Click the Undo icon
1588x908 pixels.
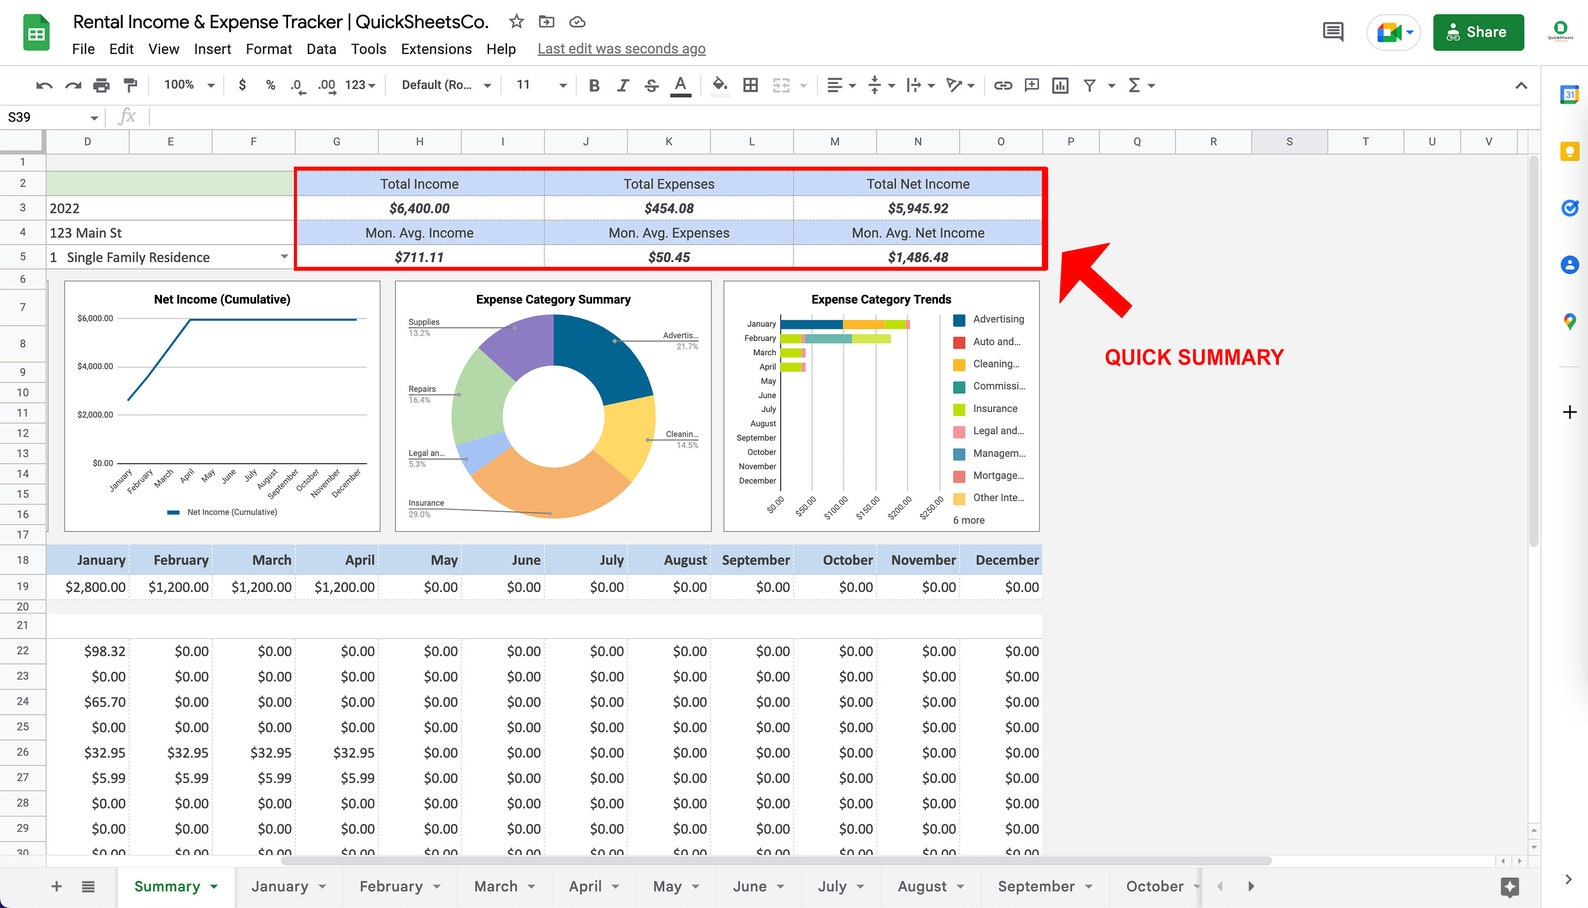tap(44, 86)
